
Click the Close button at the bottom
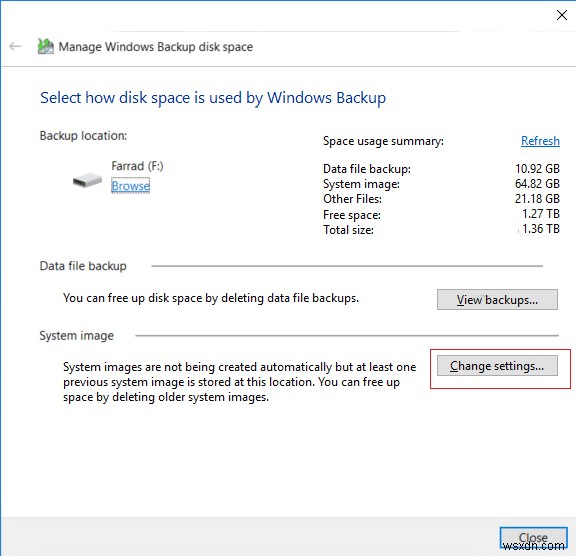pos(533,538)
